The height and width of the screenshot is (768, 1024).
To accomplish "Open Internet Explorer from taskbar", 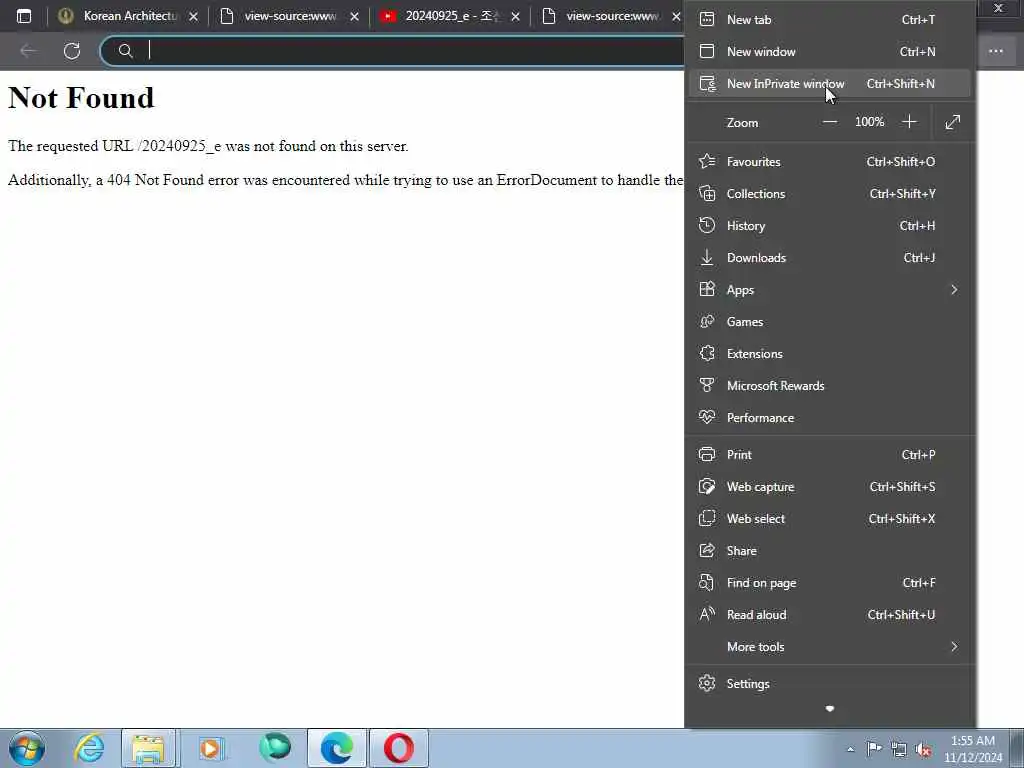I will pos(89,748).
